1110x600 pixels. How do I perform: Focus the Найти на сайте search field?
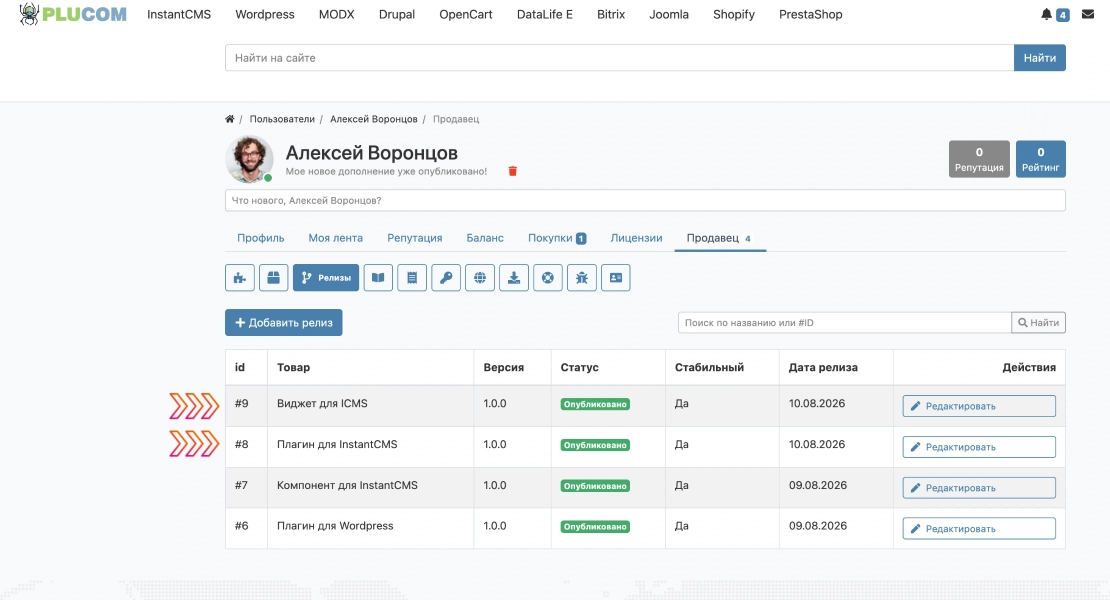[619, 58]
